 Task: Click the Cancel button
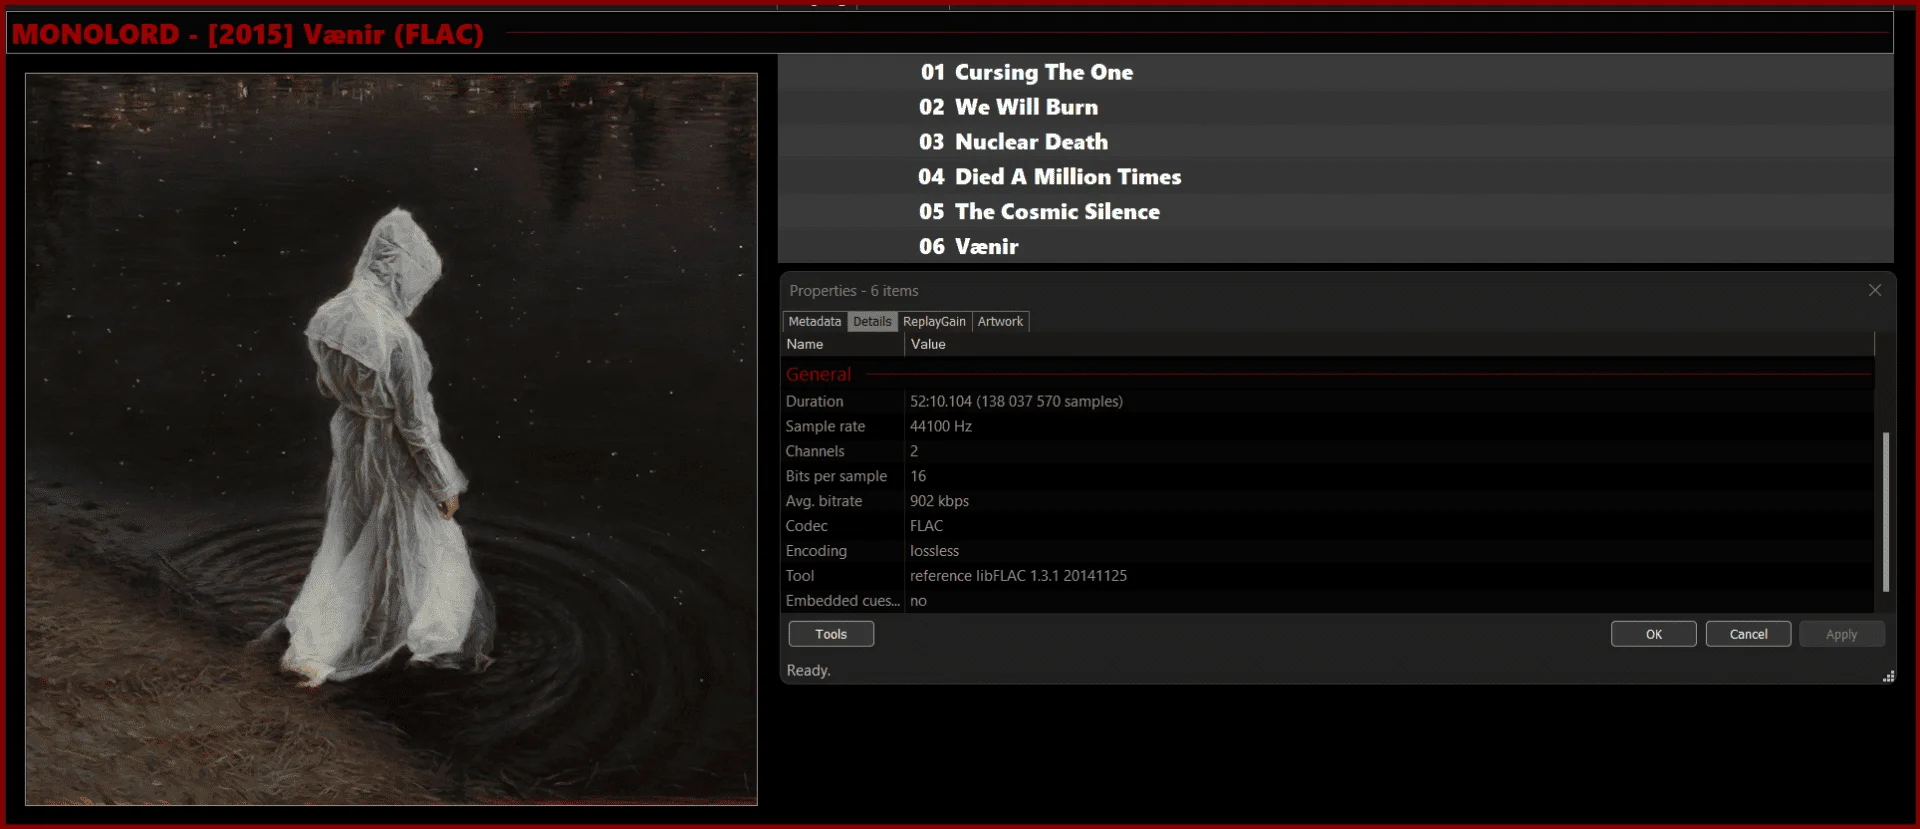[1748, 634]
